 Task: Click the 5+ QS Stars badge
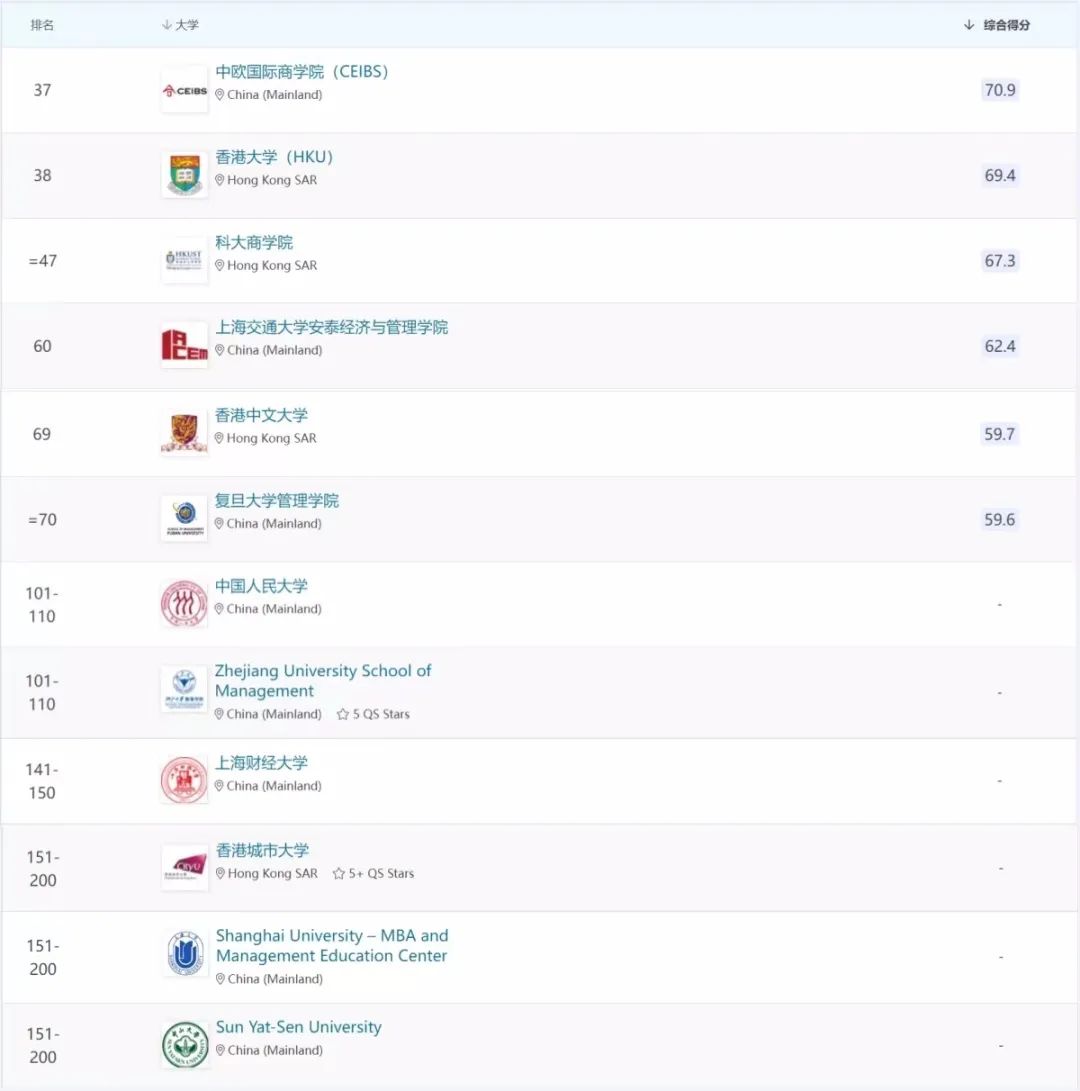pyautogui.click(x=374, y=873)
